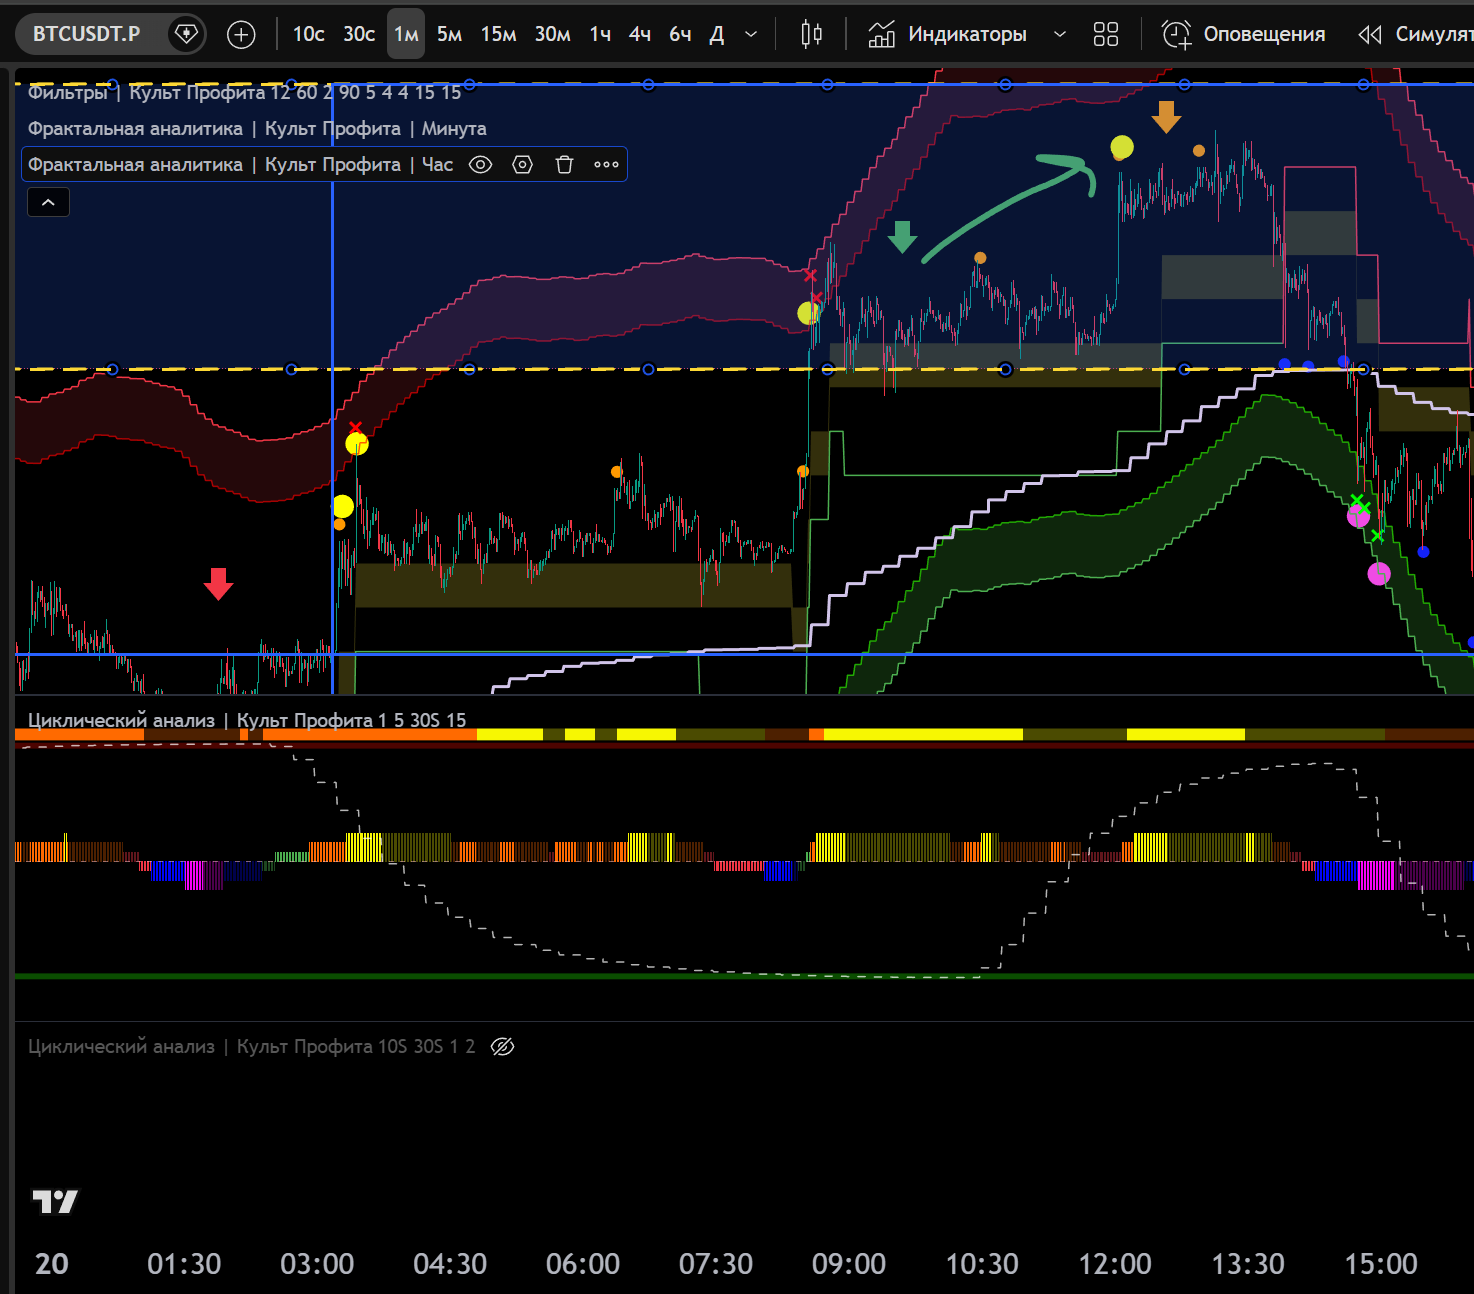The image size is (1474, 1294).
Task: Hide the Фрактальная аналитика Час indicator
Action: [x=481, y=165]
